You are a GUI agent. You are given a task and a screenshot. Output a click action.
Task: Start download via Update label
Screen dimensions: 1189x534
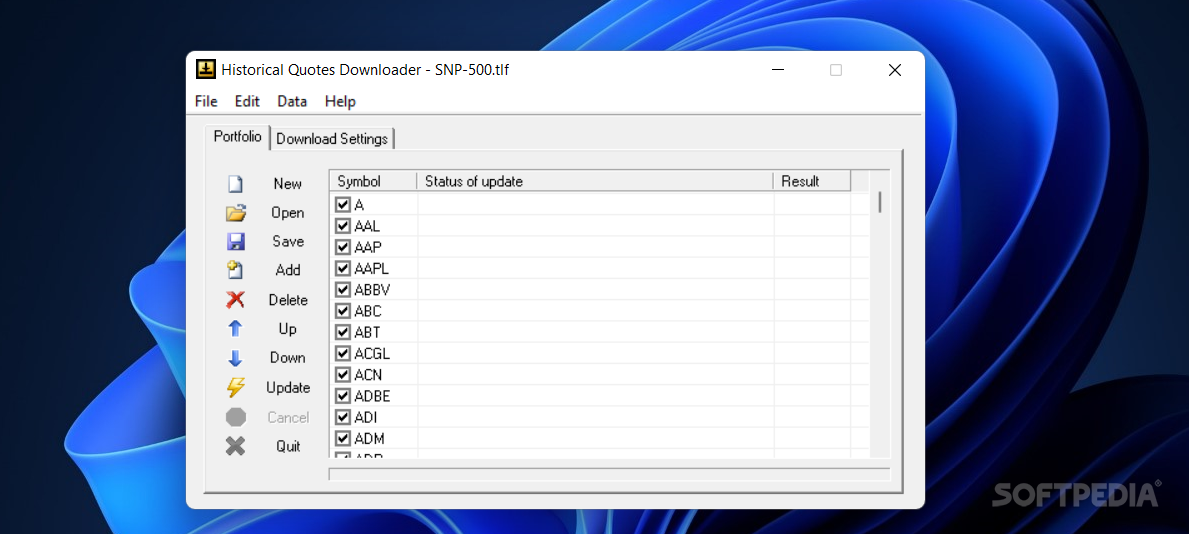tap(288, 388)
